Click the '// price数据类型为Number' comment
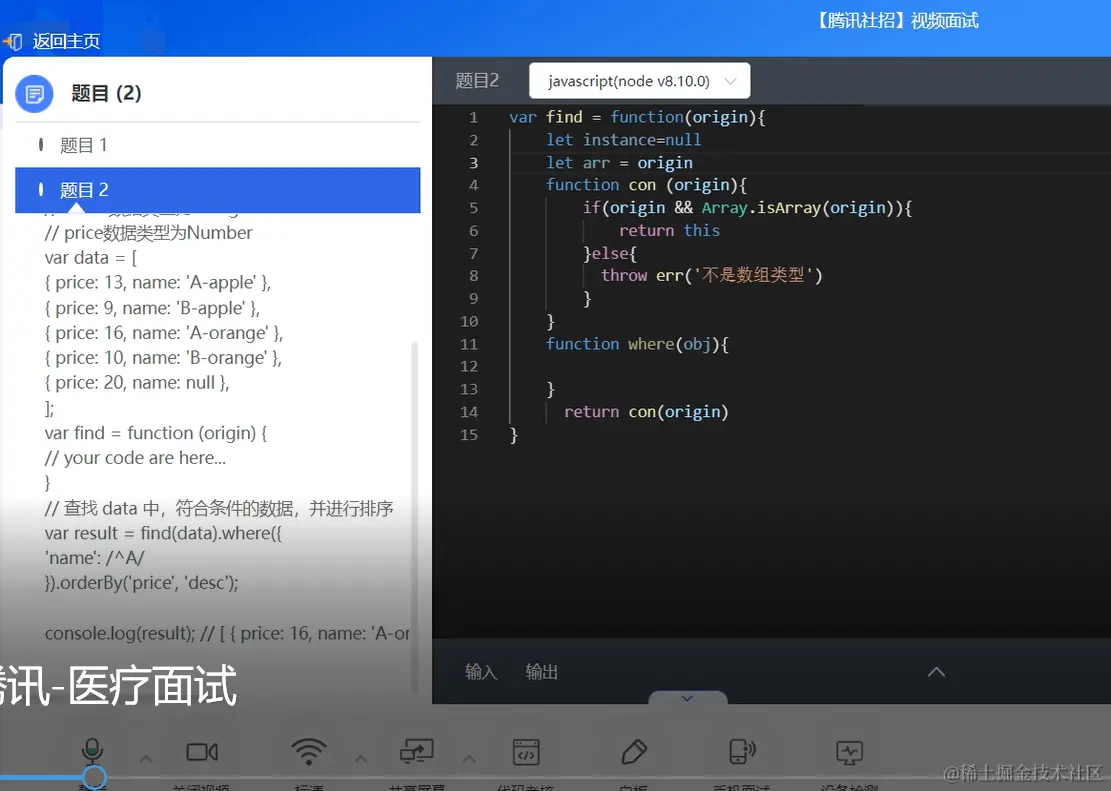The width and height of the screenshot is (1111, 791). pyautogui.click(x=147, y=232)
